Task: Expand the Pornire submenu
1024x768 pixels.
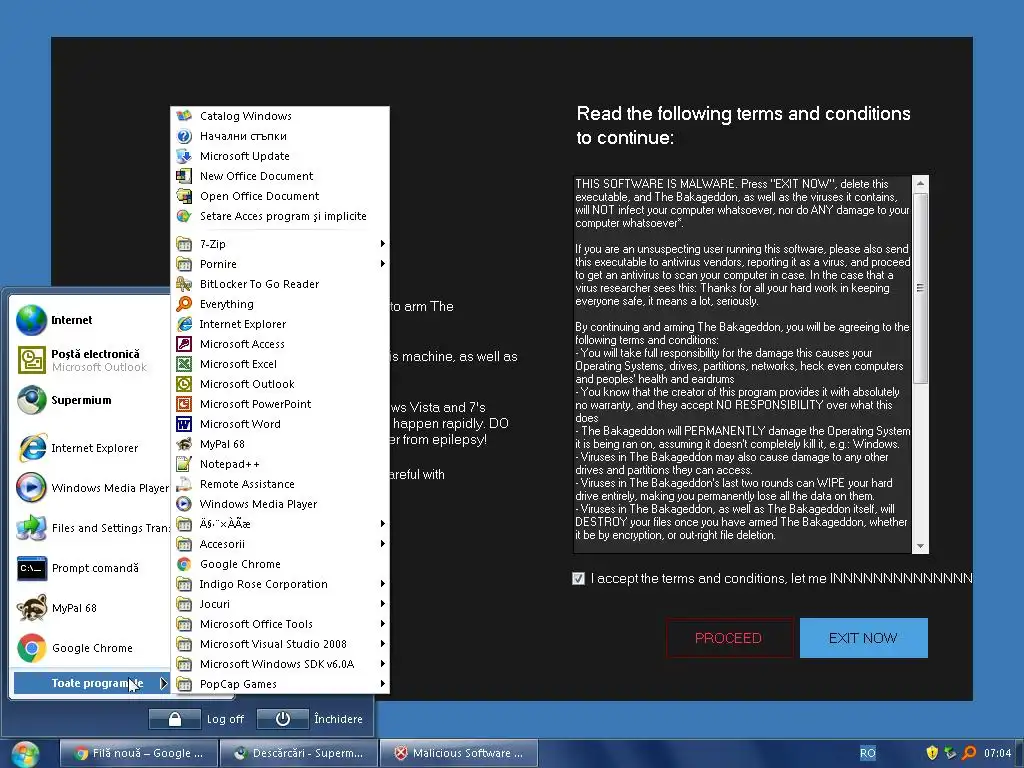Action: click(281, 264)
